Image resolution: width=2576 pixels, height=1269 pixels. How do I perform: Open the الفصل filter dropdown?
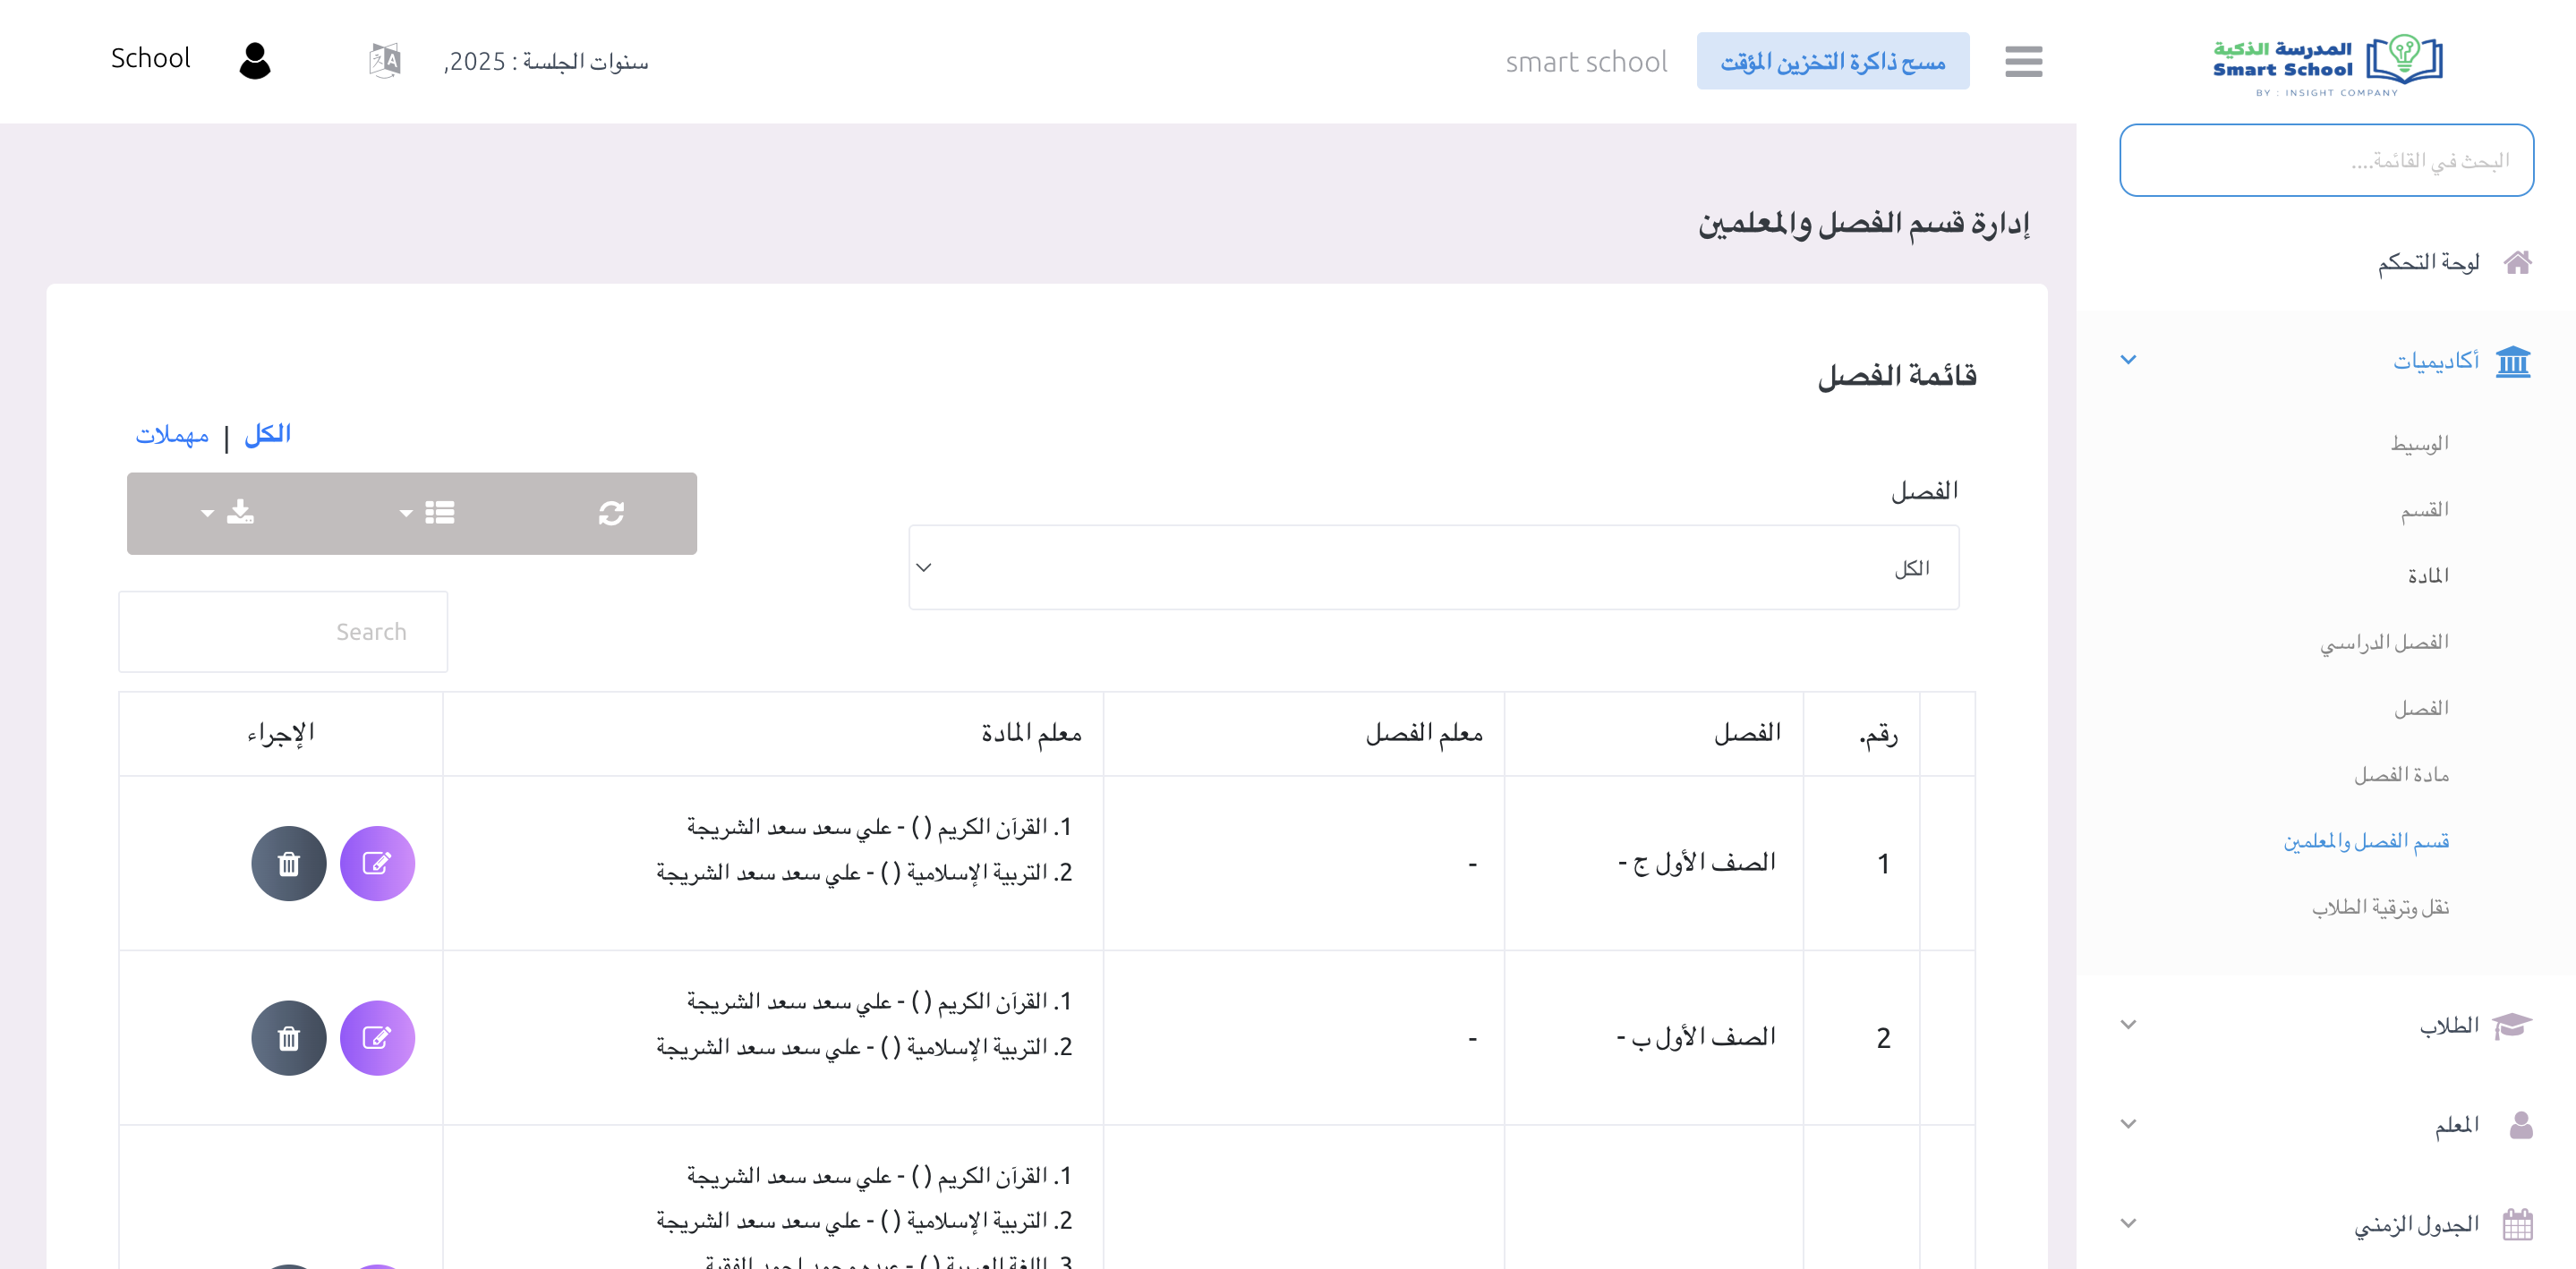[x=1433, y=568]
